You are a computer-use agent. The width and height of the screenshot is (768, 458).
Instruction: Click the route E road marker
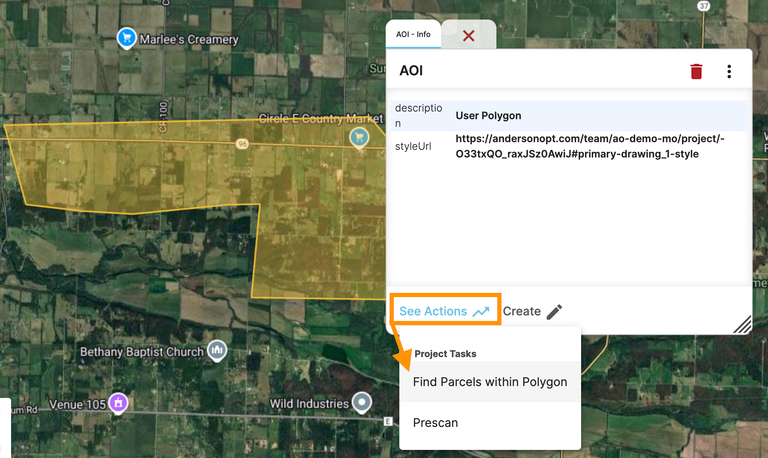pyautogui.click(x=388, y=421)
